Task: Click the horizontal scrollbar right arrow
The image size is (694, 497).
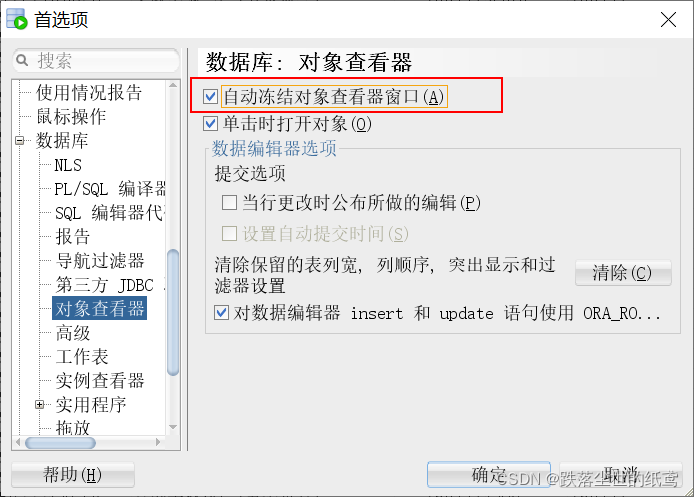Action: [158, 442]
